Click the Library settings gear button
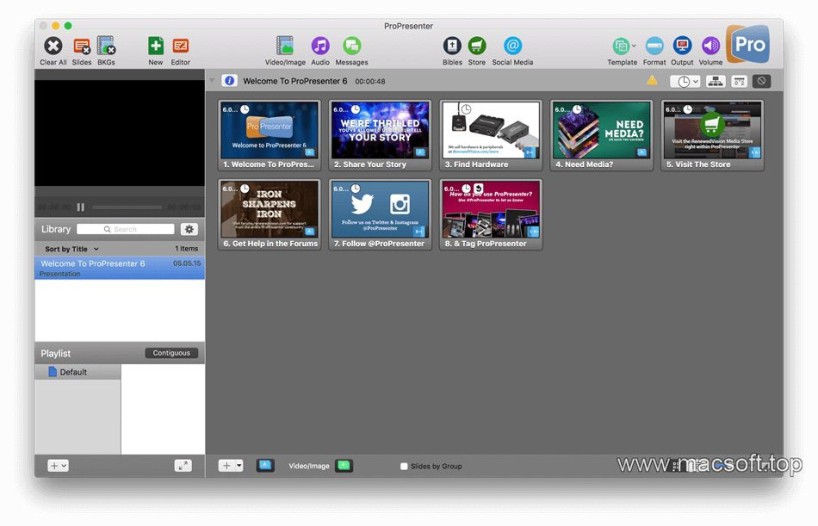This screenshot has width=818, height=526. point(188,229)
